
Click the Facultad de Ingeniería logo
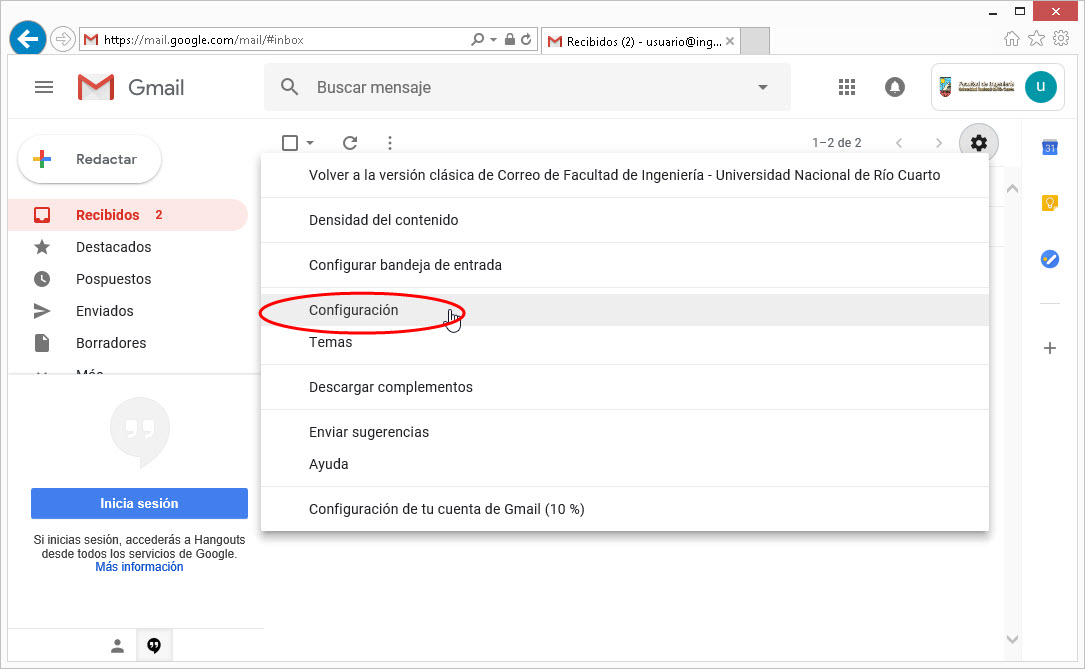coord(976,87)
